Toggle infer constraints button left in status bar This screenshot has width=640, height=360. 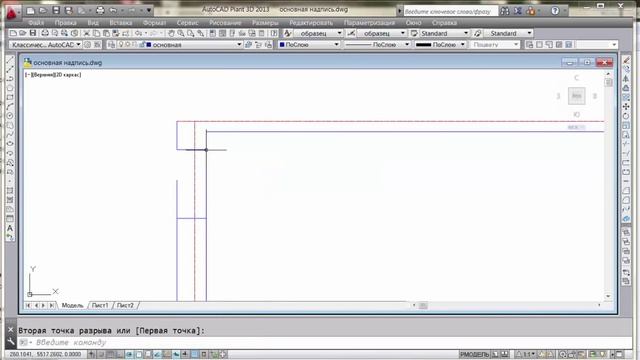pyautogui.click(x=92, y=354)
